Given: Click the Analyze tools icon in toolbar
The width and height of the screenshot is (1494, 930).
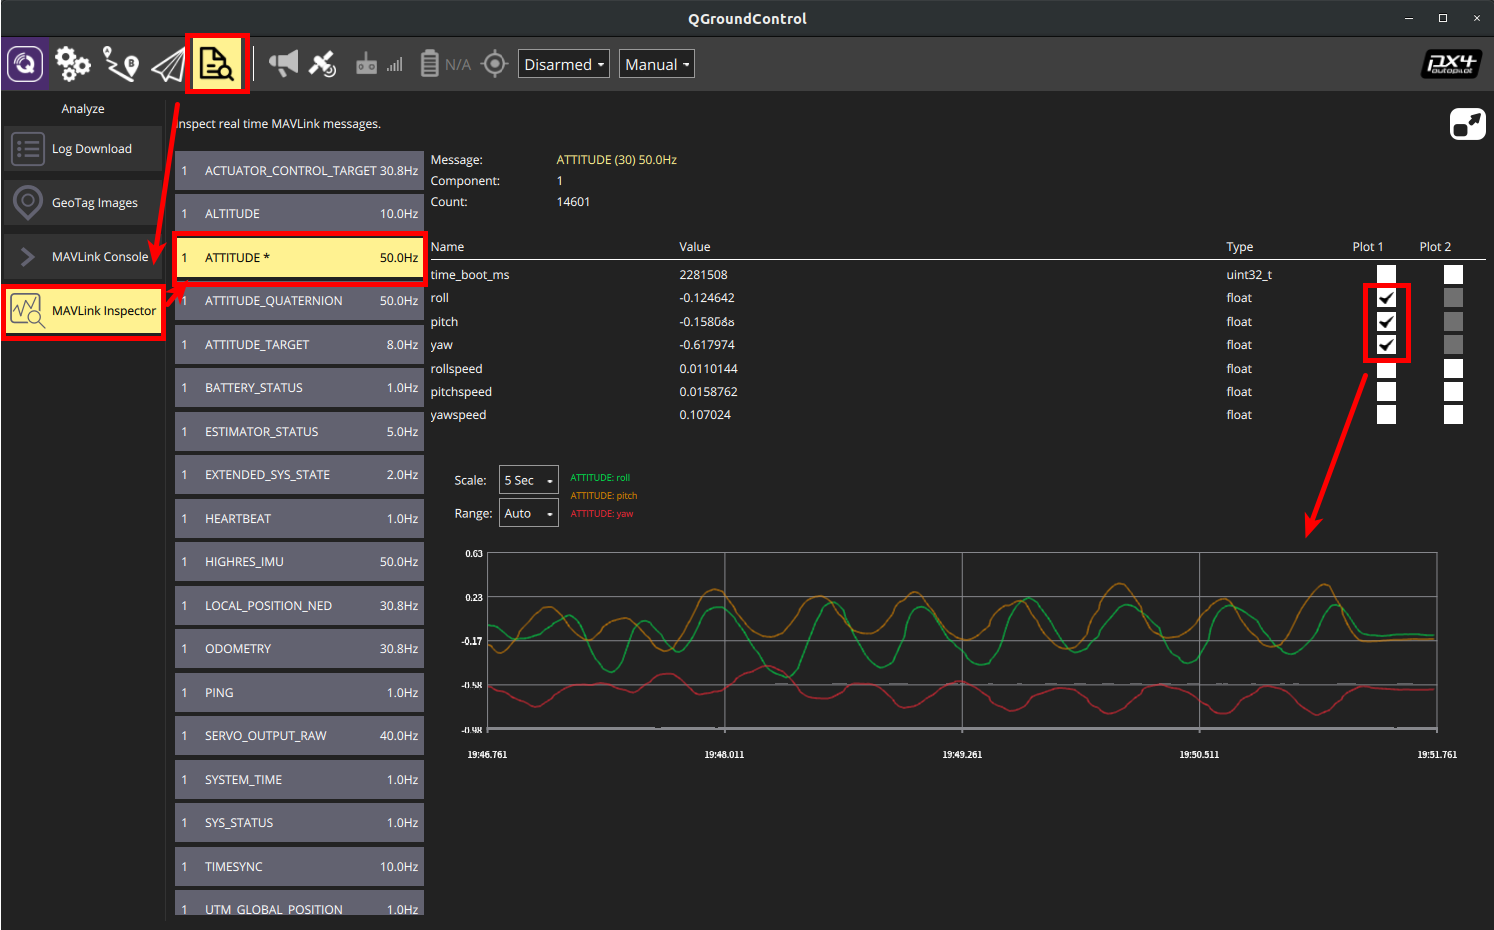Looking at the screenshot, I should 216,65.
